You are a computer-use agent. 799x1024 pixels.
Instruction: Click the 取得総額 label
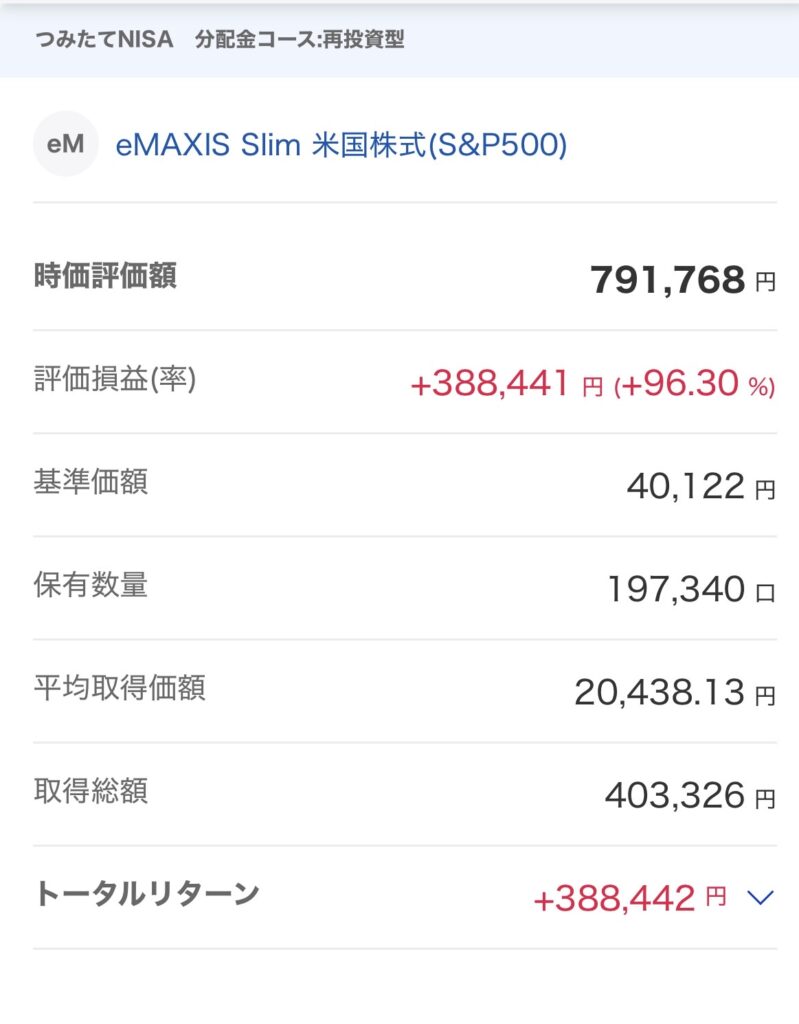point(91,791)
